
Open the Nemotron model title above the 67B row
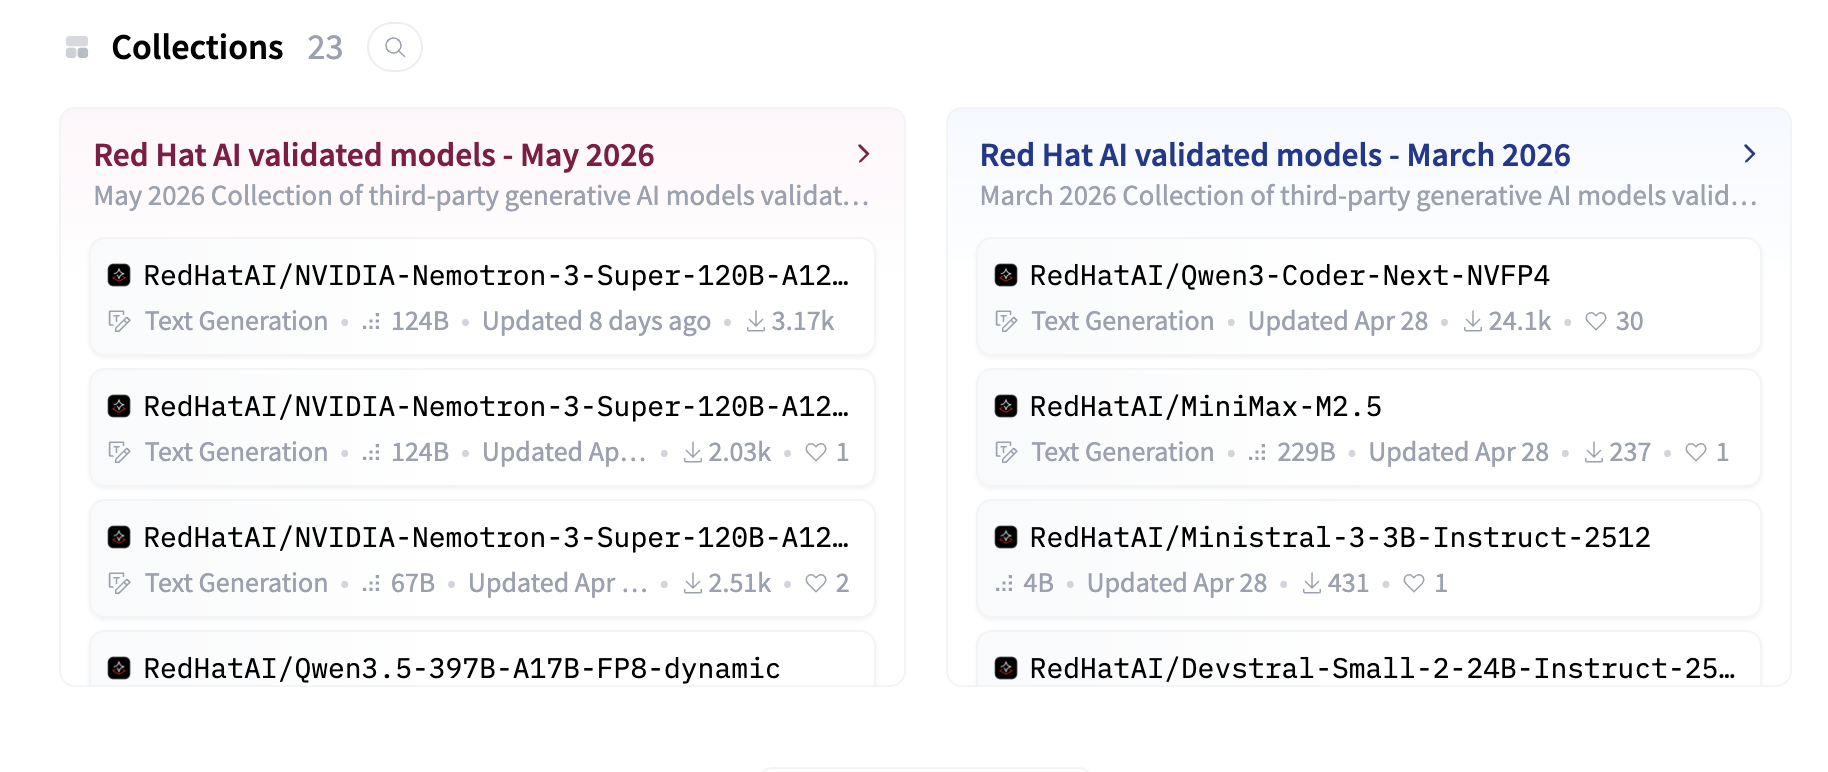tap(497, 537)
